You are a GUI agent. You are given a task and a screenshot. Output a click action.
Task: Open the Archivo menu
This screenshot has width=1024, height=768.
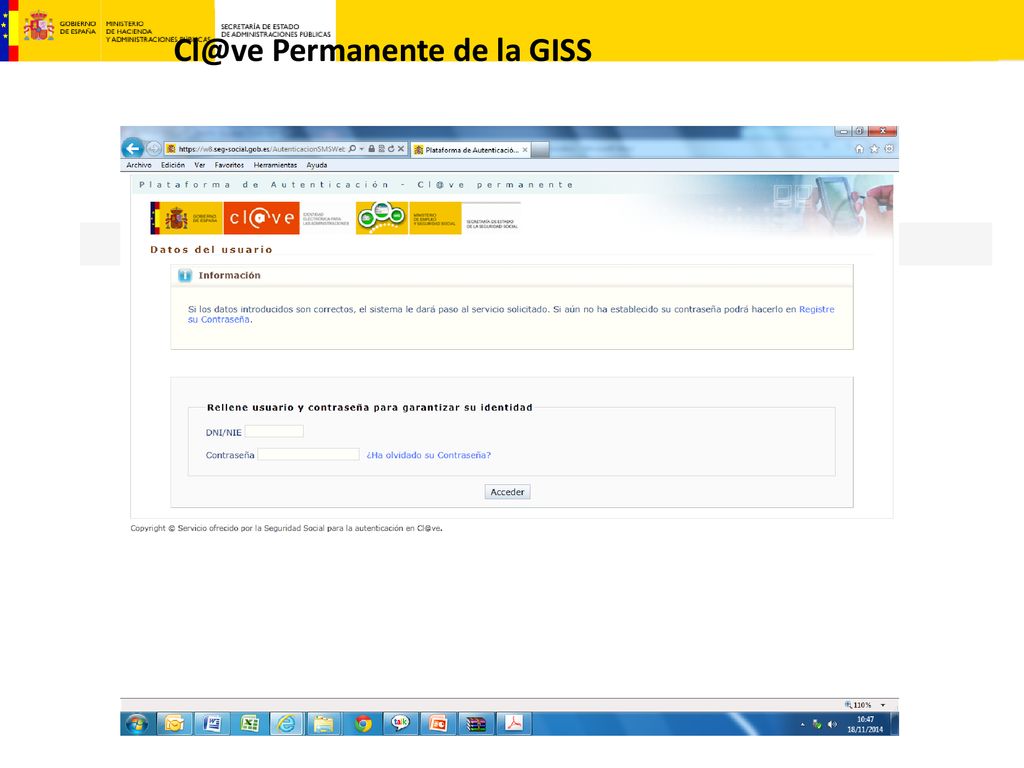pyautogui.click(x=138, y=165)
